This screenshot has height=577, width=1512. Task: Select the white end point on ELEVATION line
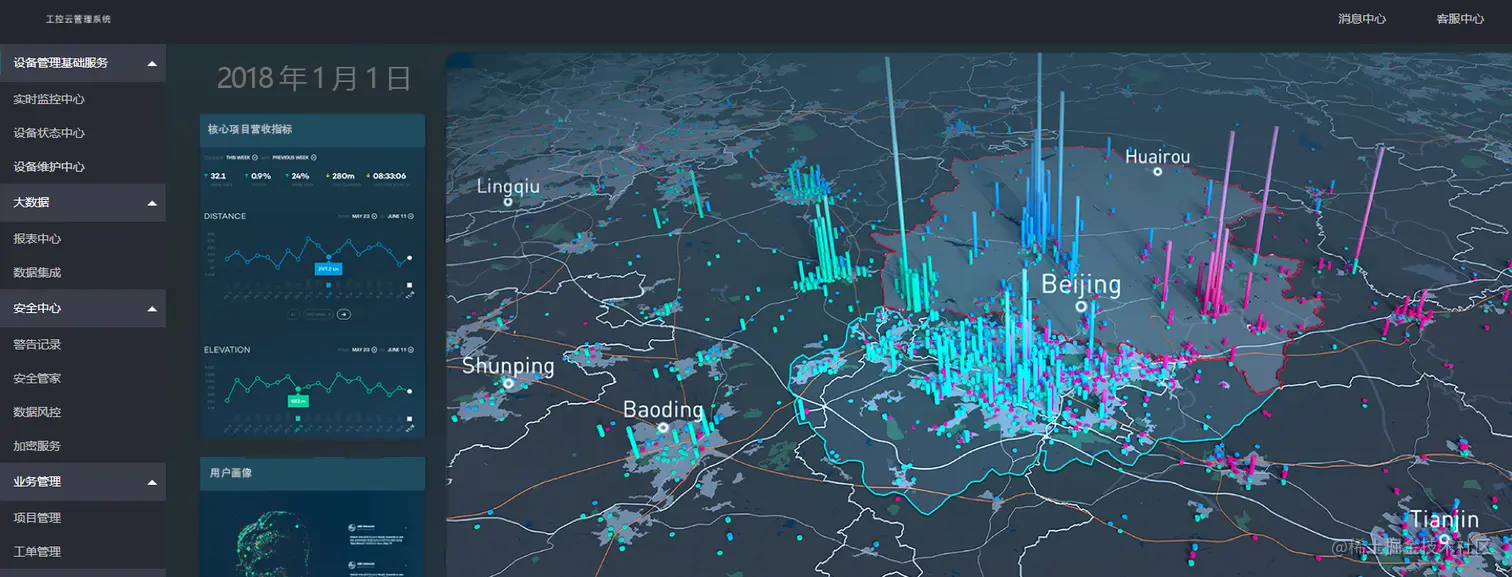(409, 391)
